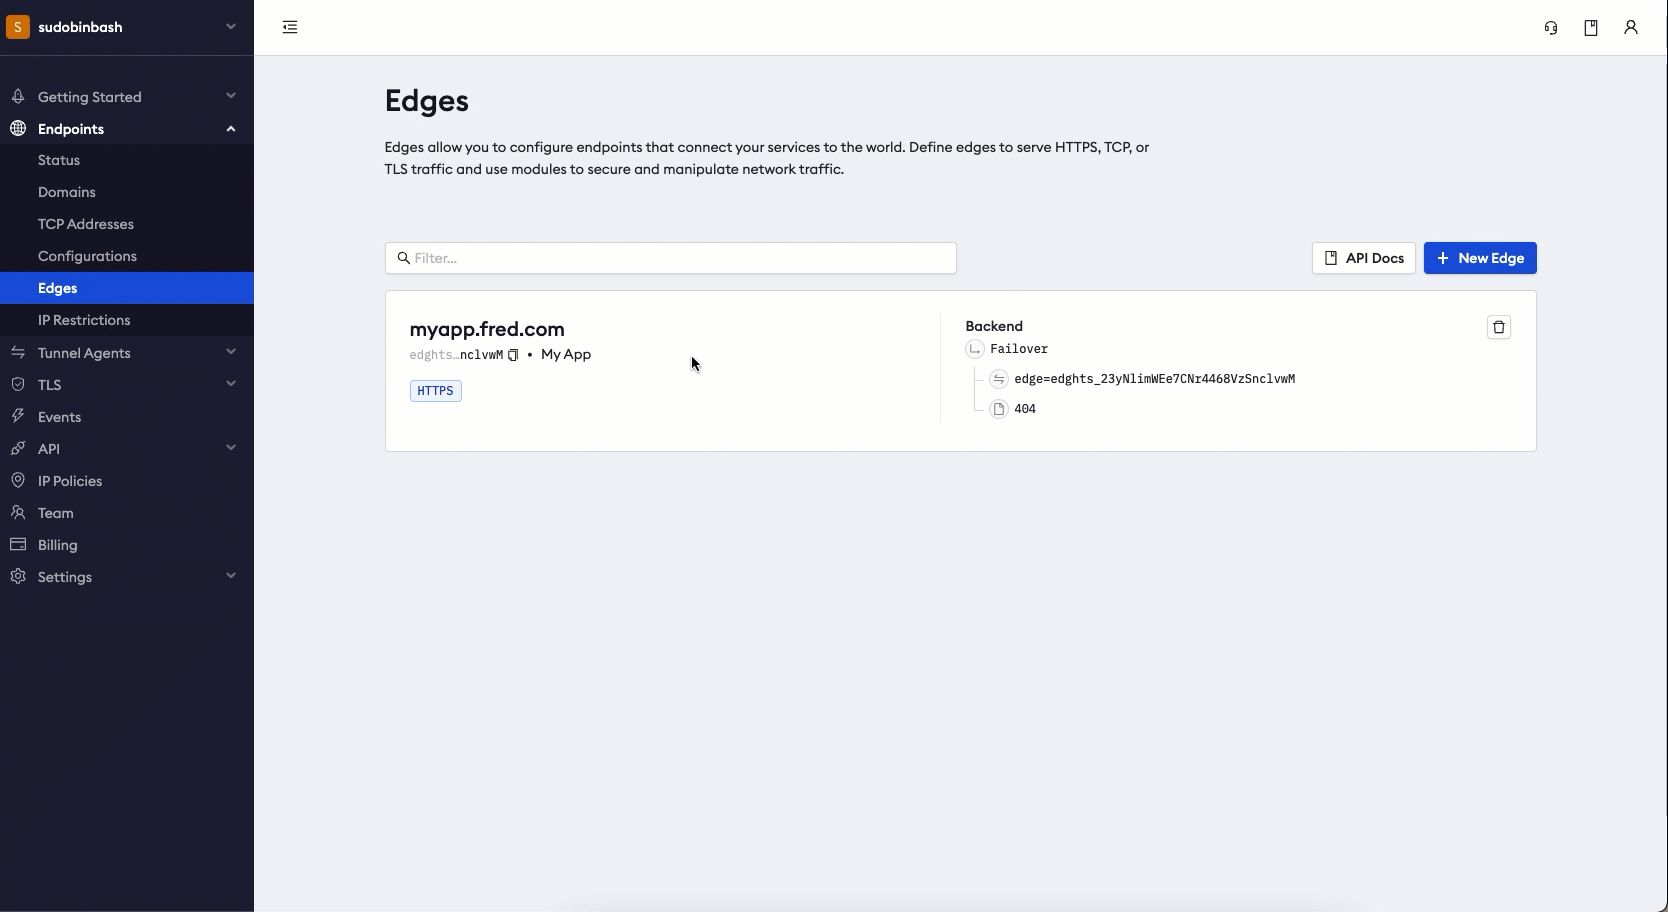This screenshot has height=912, width=1668.
Task: Open Billing via its card sidebar icon
Action: pyautogui.click(x=17, y=544)
